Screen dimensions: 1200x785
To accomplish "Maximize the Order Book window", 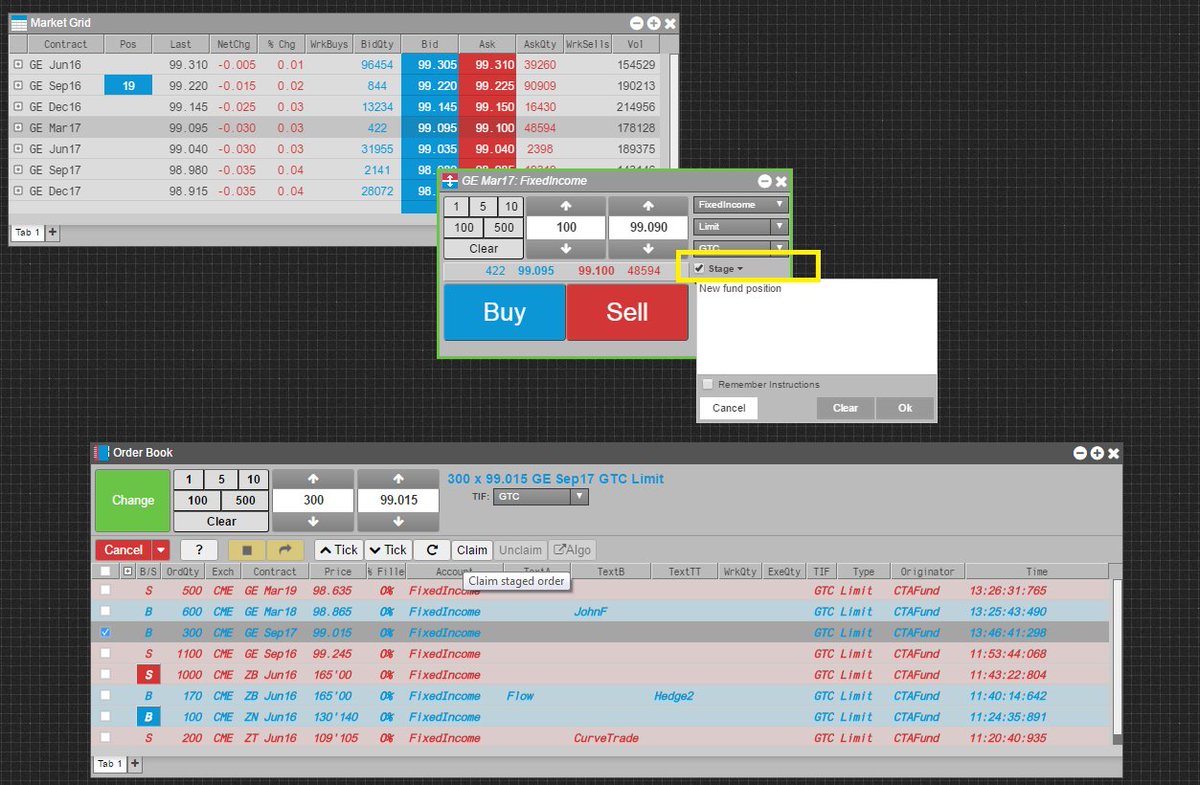I will point(1097,453).
